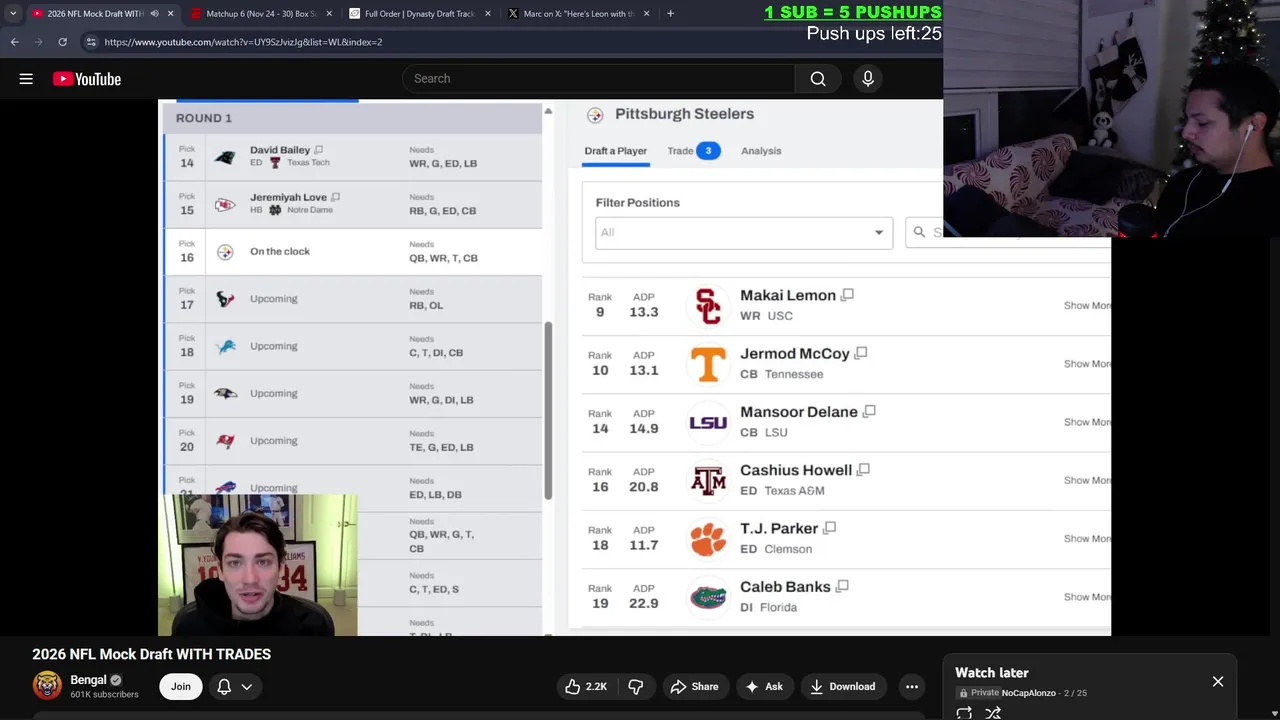Click the LSU team logo
The image size is (1280, 720).
(x=708, y=423)
